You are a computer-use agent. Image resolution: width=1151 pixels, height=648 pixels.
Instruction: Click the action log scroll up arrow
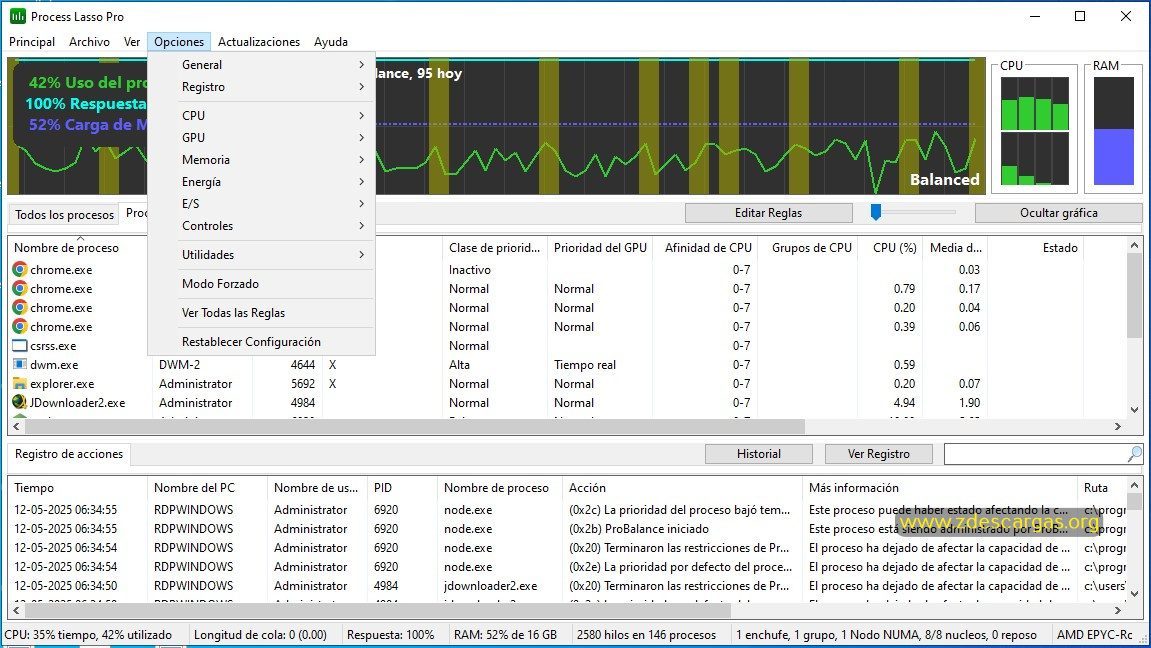(1135, 485)
